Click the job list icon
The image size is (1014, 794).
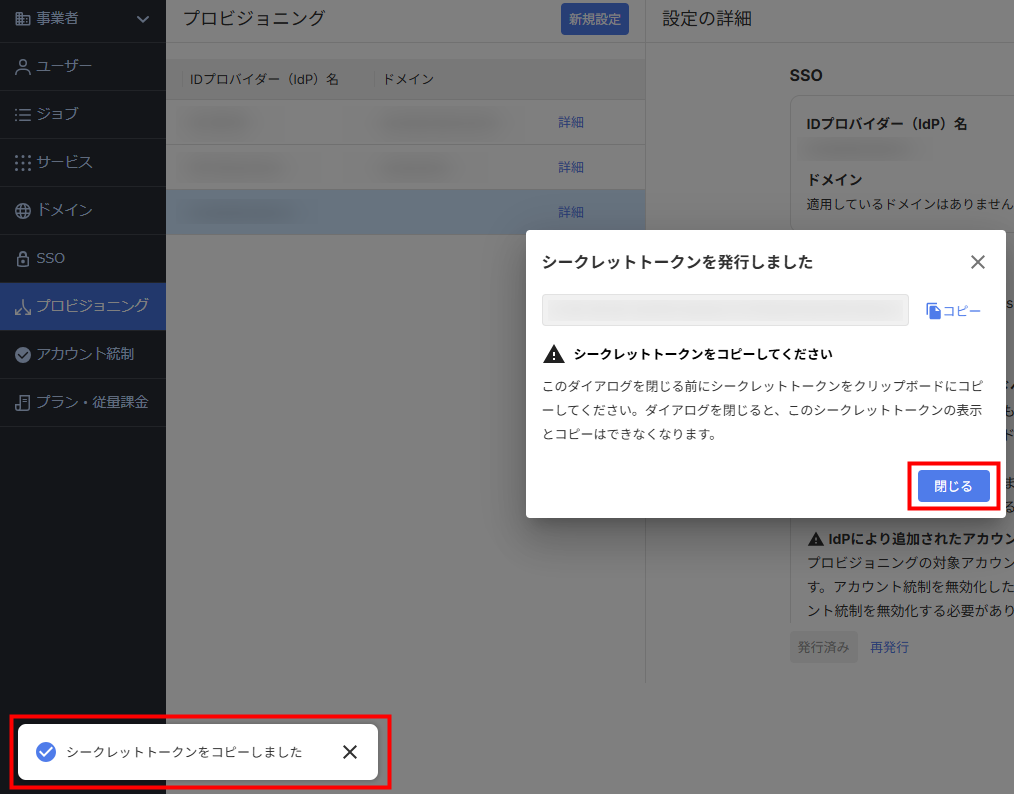[23, 115]
